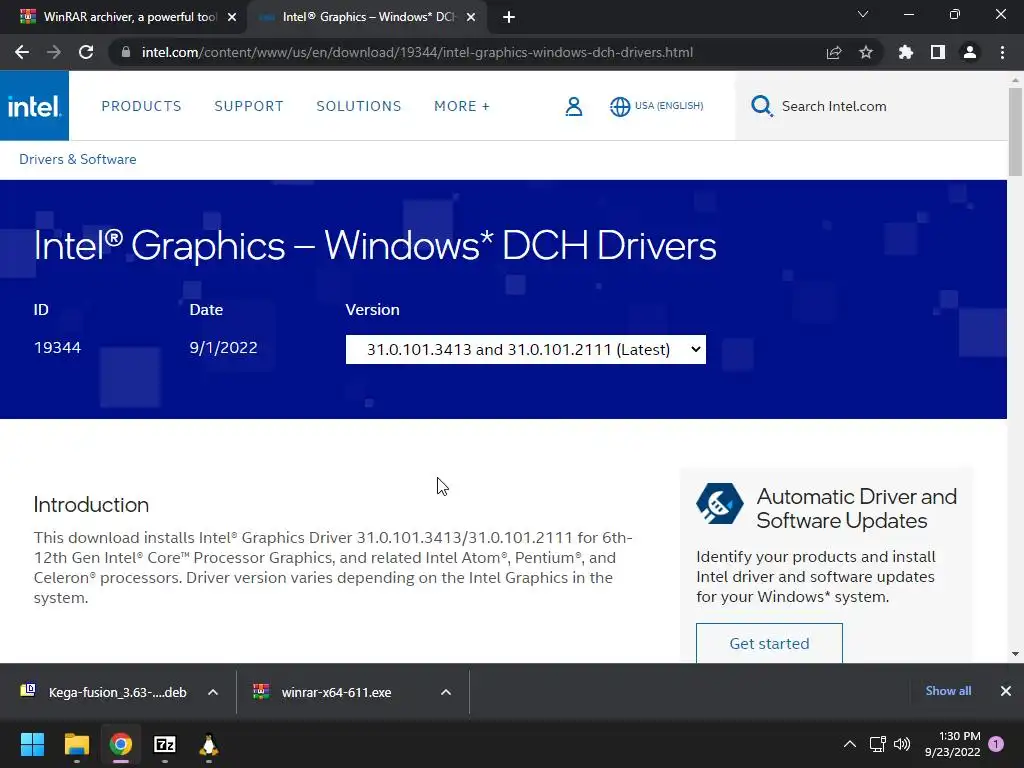The height and width of the screenshot is (768, 1024).
Task: Close the Intel Graphics tab
Action: 471,17
